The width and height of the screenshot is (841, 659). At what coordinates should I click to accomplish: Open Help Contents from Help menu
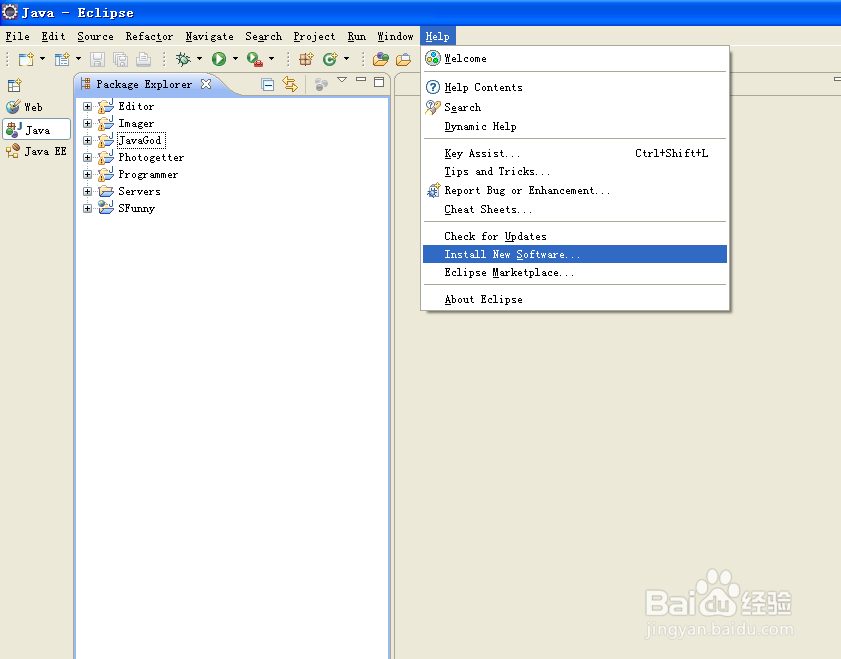click(x=574, y=87)
